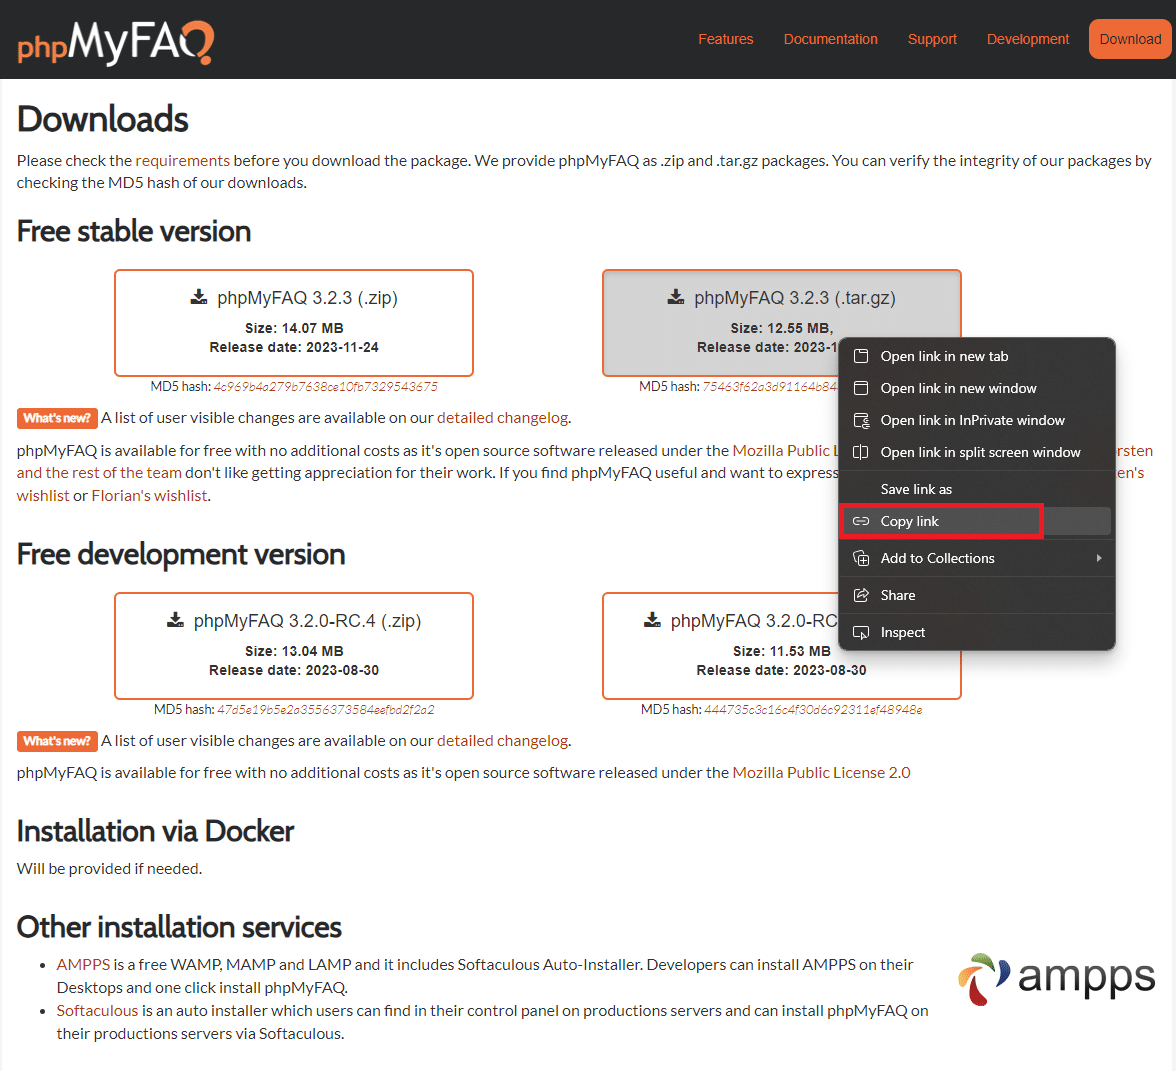Image resolution: width=1176 pixels, height=1071 pixels.
Task: Click download icon on the 3.2.3 tar.gz card
Action: 676,297
